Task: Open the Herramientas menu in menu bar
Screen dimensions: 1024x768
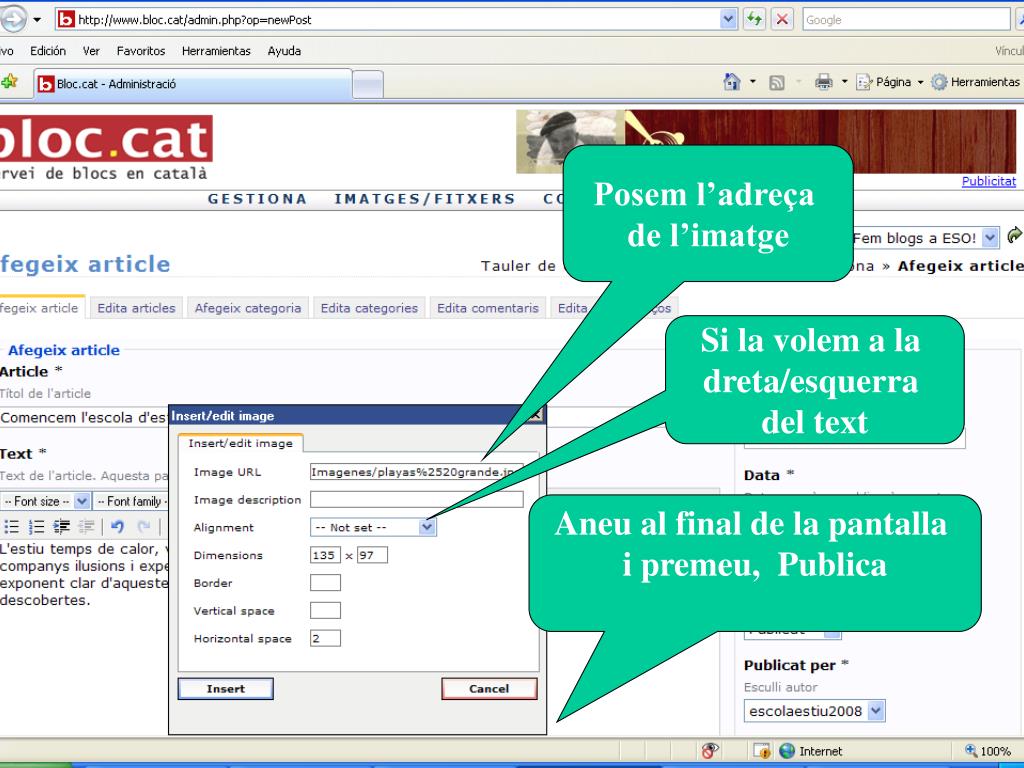Action: (216, 51)
